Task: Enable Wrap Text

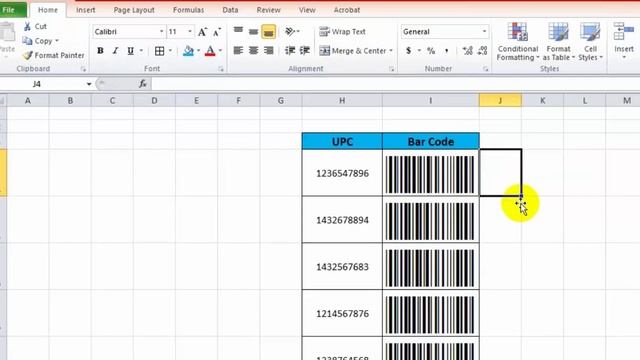Action: [x=342, y=31]
